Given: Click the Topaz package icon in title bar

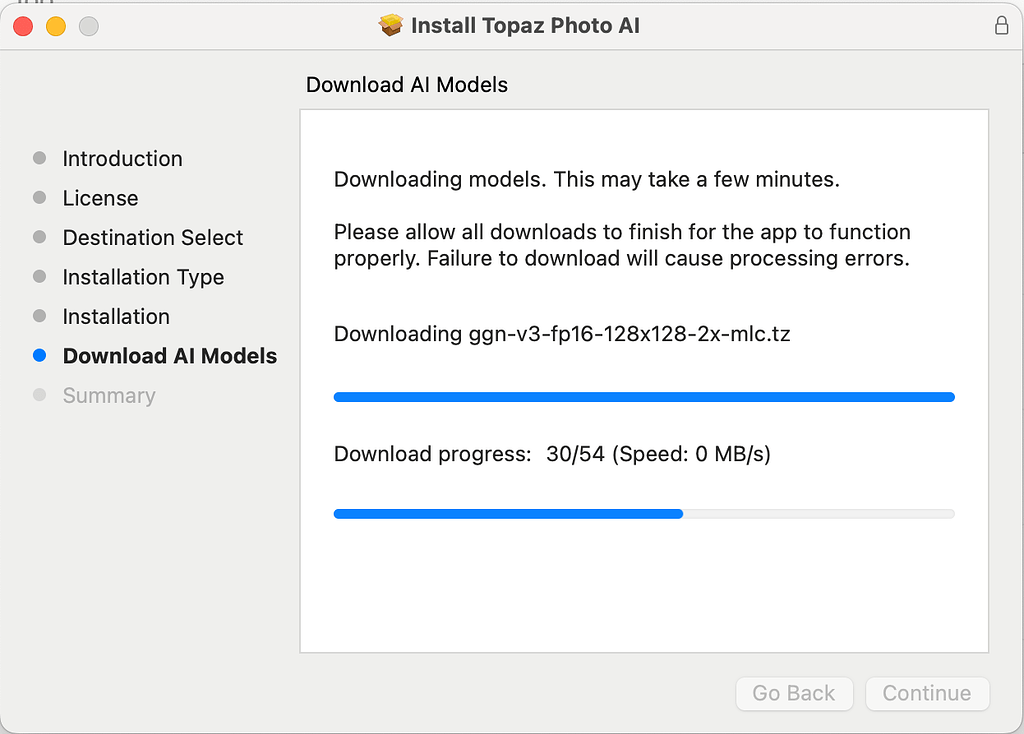Looking at the screenshot, I should pyautogui.click(x=389, y=25).
